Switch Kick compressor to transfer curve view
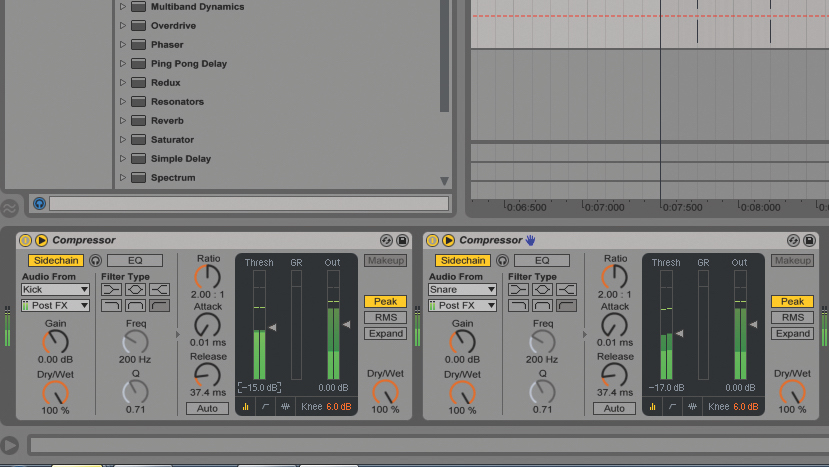 (x=265, y=407)
